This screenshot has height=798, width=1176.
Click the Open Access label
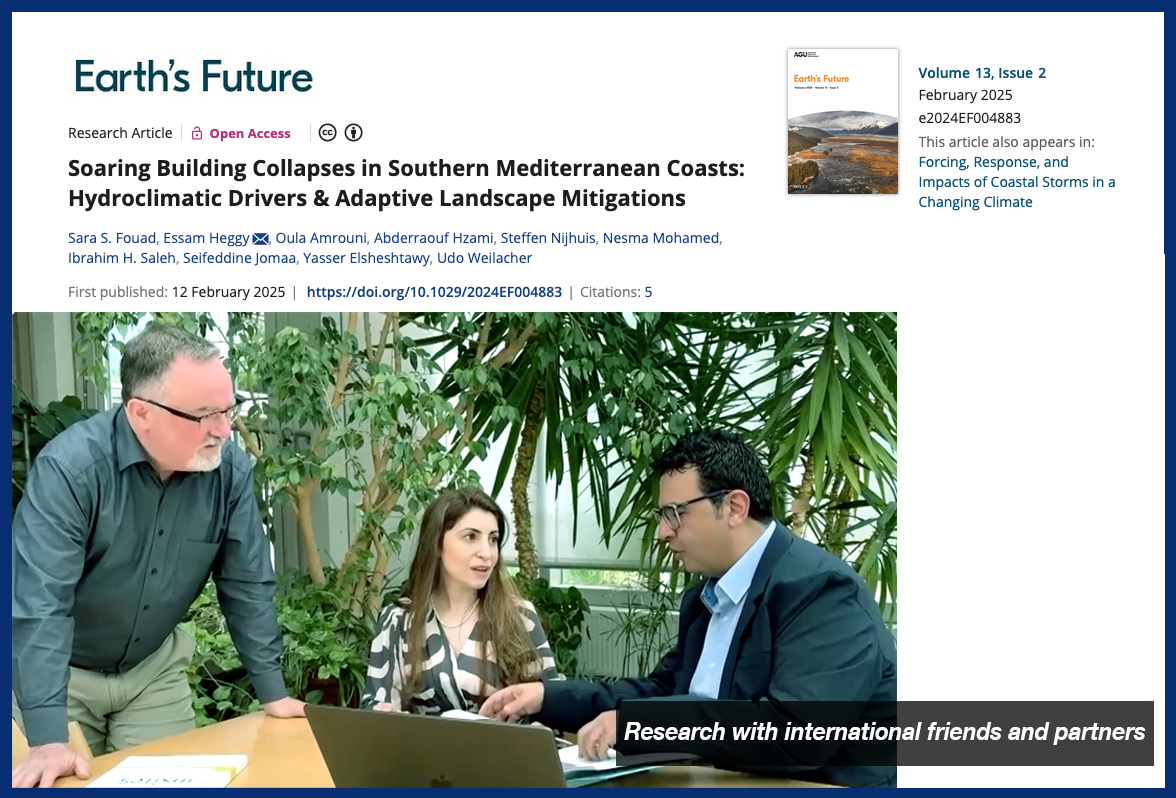coord(250,133)
